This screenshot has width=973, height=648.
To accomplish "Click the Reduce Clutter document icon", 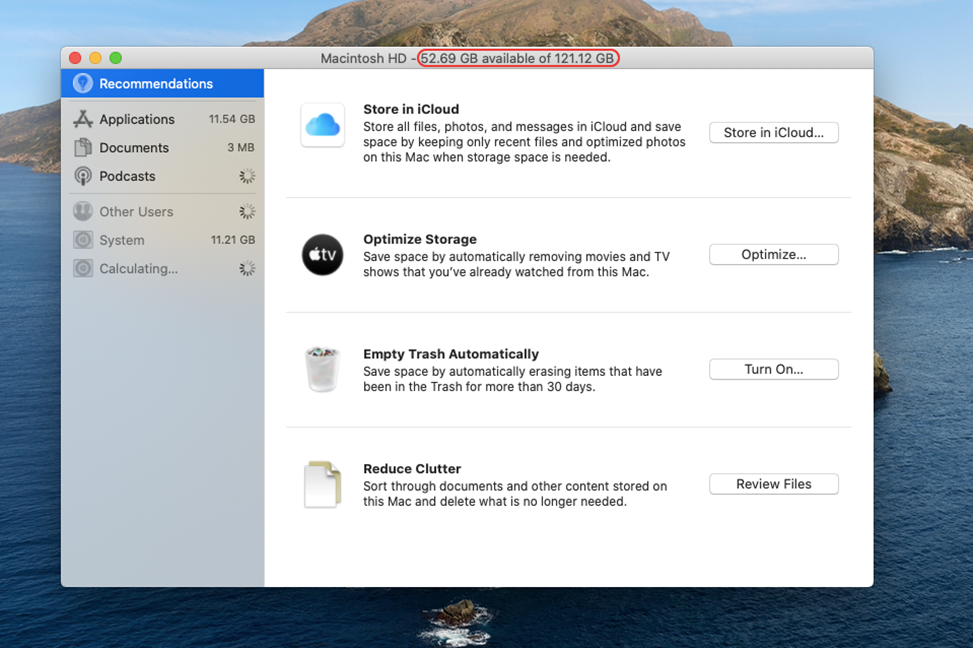I will point(323,484).
